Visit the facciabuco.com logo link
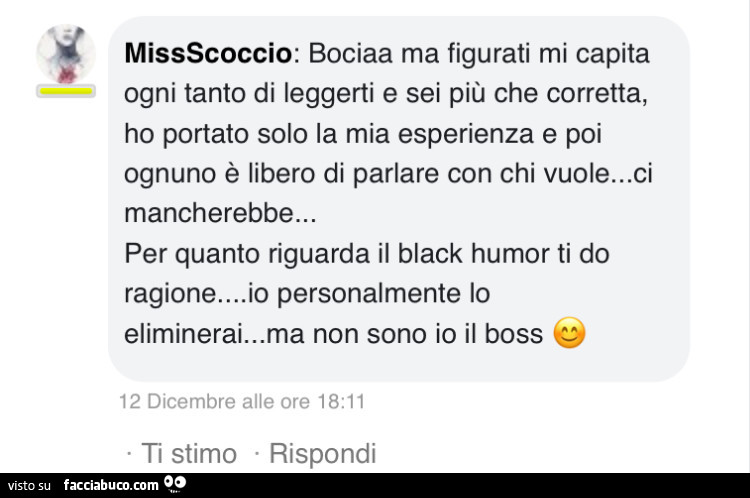This screenshot has width=750, height=498. tap(111, 485)
